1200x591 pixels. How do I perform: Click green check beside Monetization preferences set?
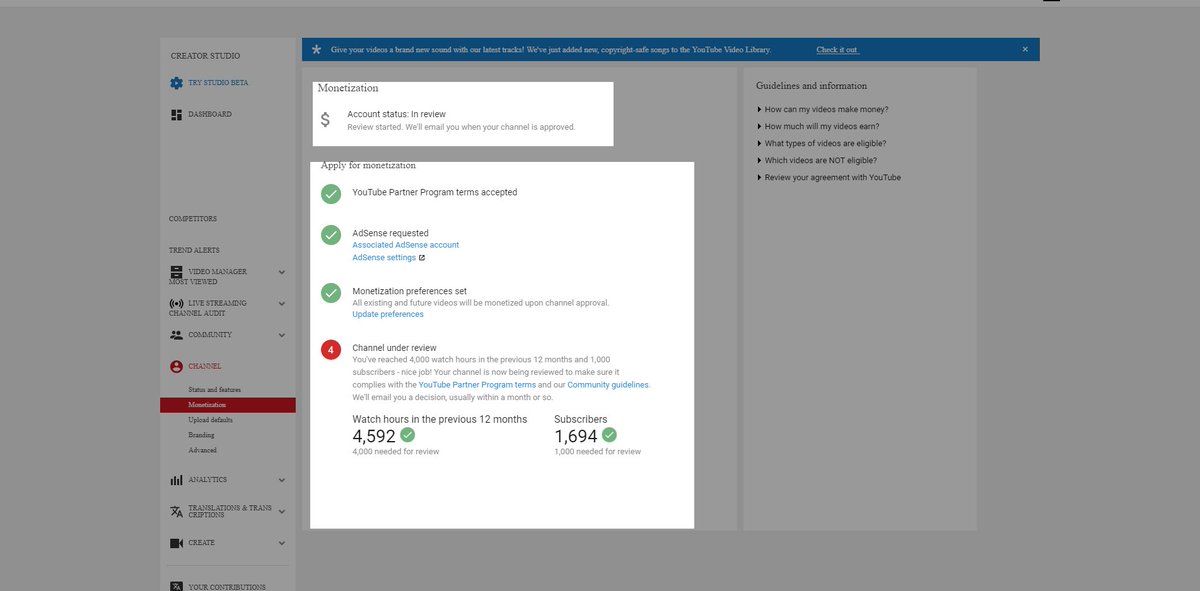331,293
